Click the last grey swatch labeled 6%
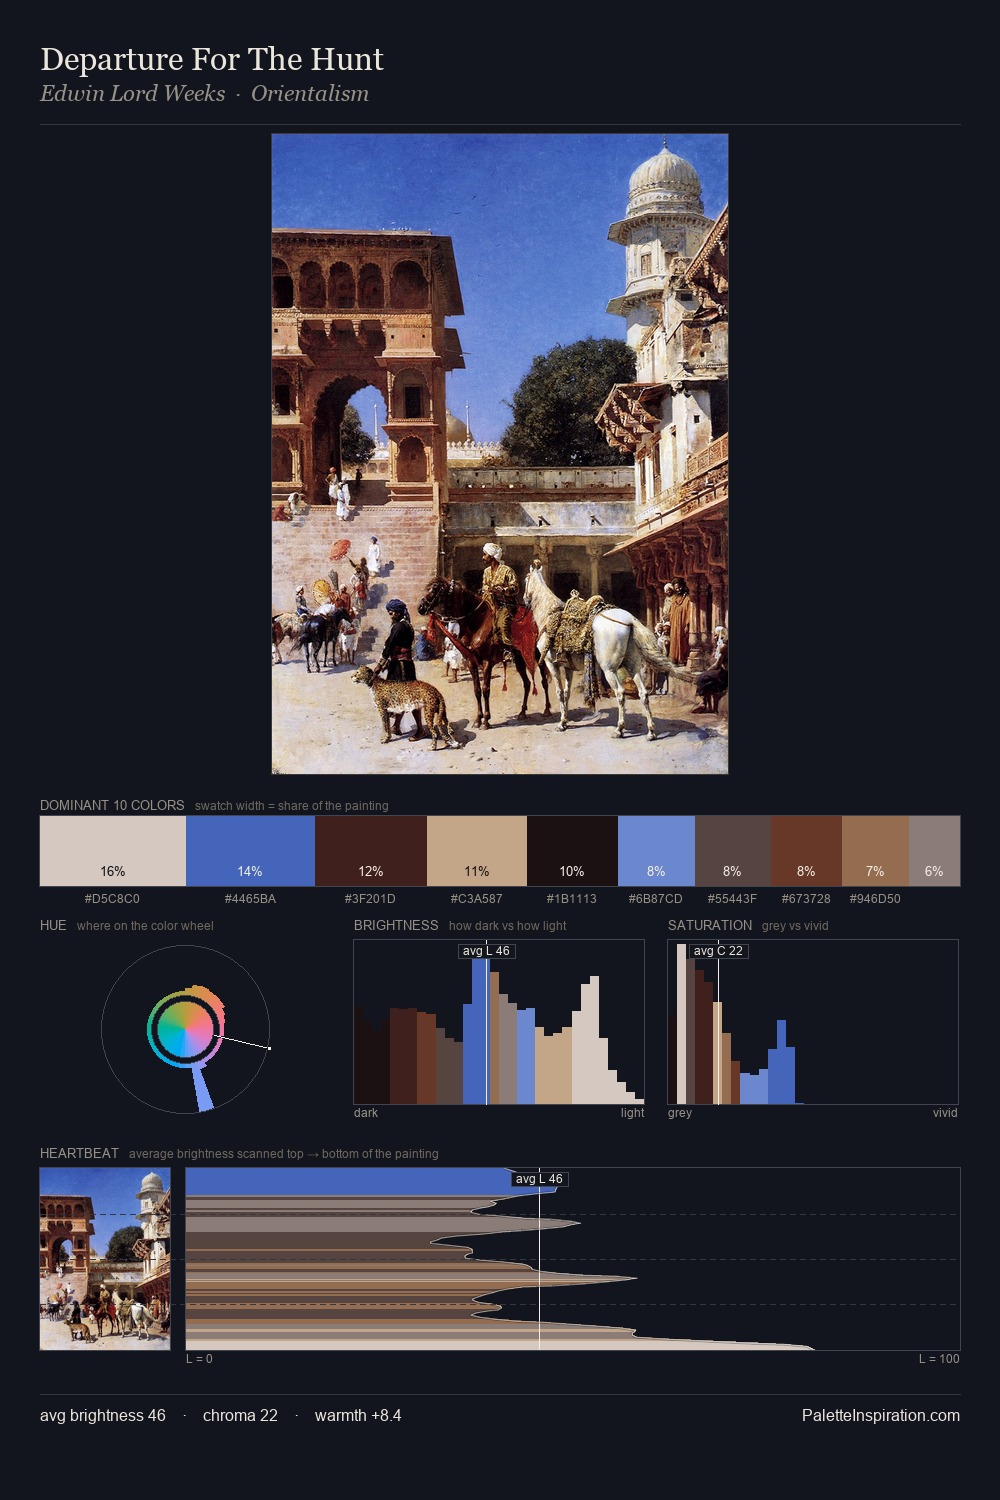The height and width of the screenshot is (1500, 1000). [x=934, y=851]
